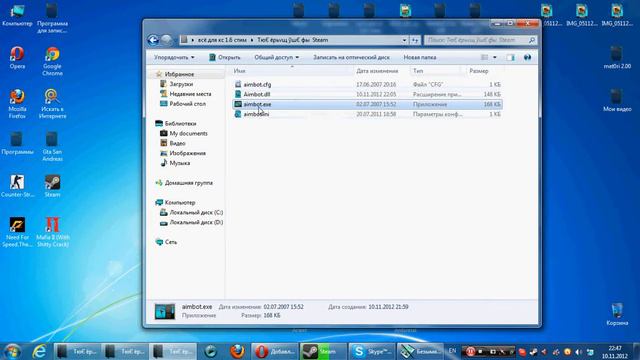Sort files by the Размер column
640x360 pixels.
(484, 71)
